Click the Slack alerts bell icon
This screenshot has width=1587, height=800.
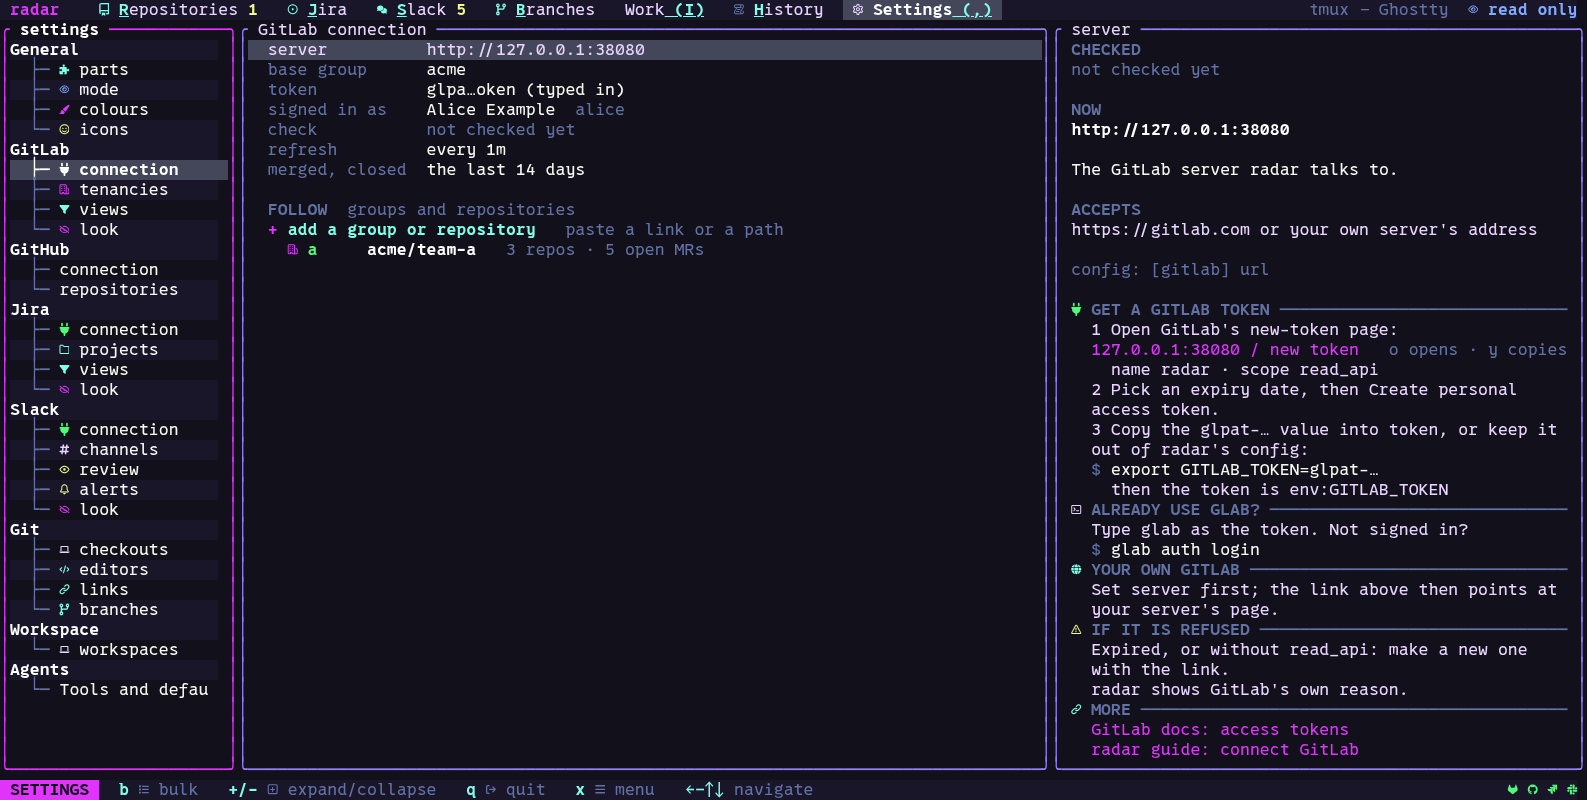64,490
